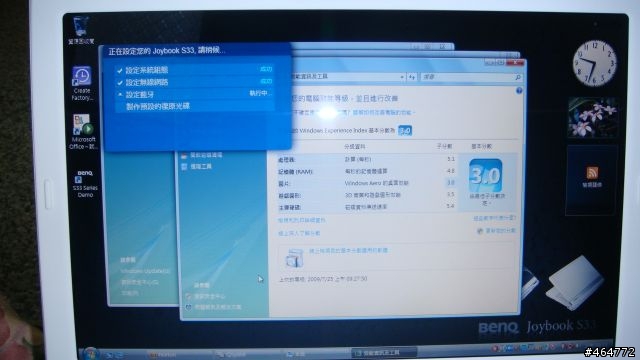Click the memory (RAM) score row
The height and width of the screenshot is (360, 640).
366,171
